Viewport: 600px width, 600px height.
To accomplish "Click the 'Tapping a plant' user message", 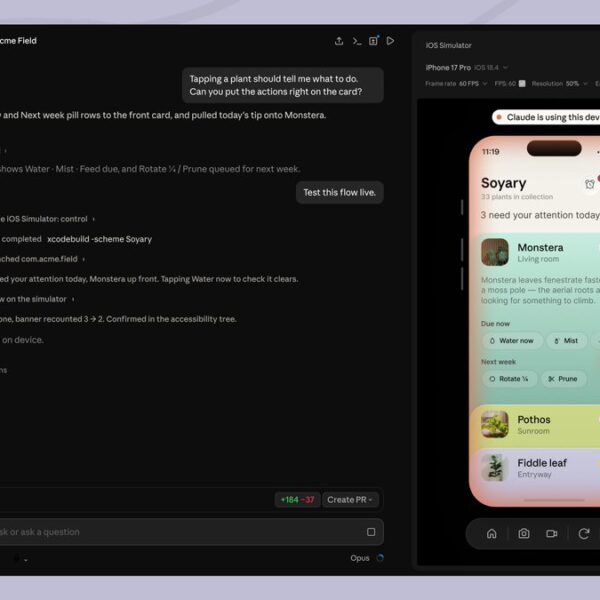I will pyautogui.click(x=283, y=85).
